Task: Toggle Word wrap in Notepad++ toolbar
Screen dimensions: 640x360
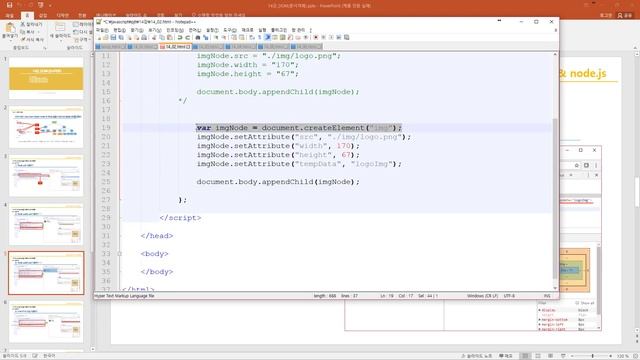Action: 251,38
